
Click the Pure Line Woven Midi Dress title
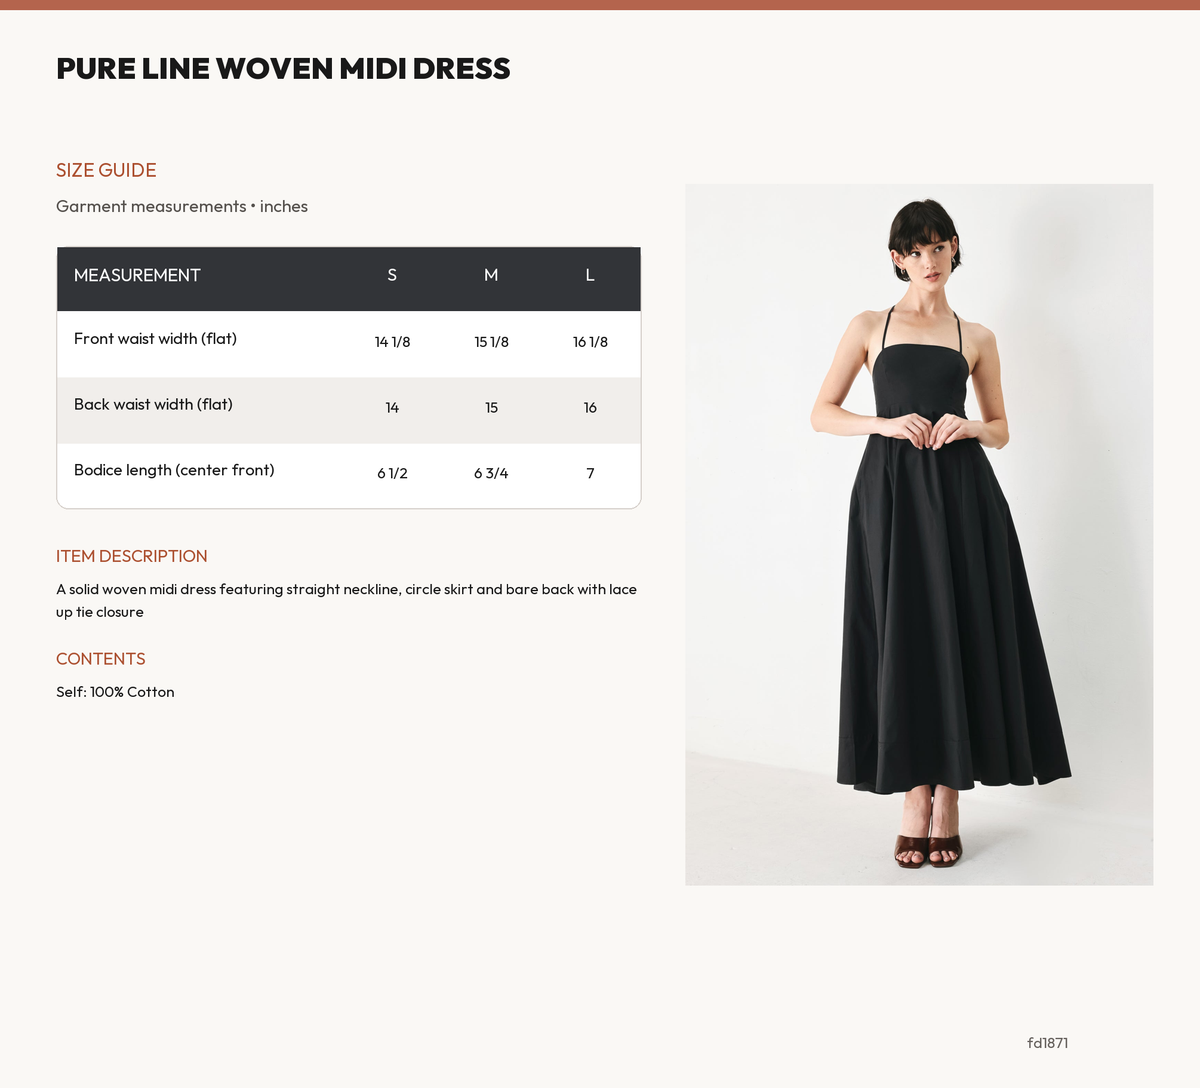[283, 68]
